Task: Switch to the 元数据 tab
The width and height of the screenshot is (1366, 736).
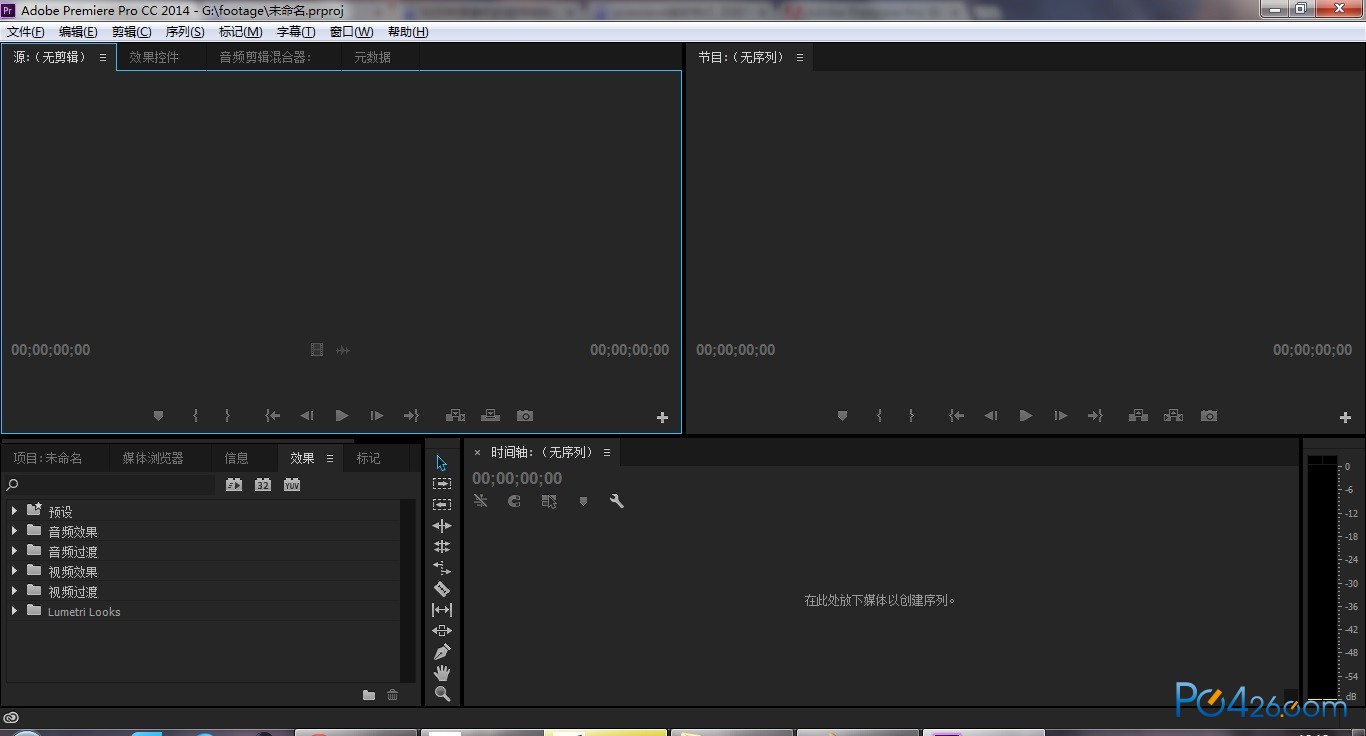Action: (x=372, y=57)
